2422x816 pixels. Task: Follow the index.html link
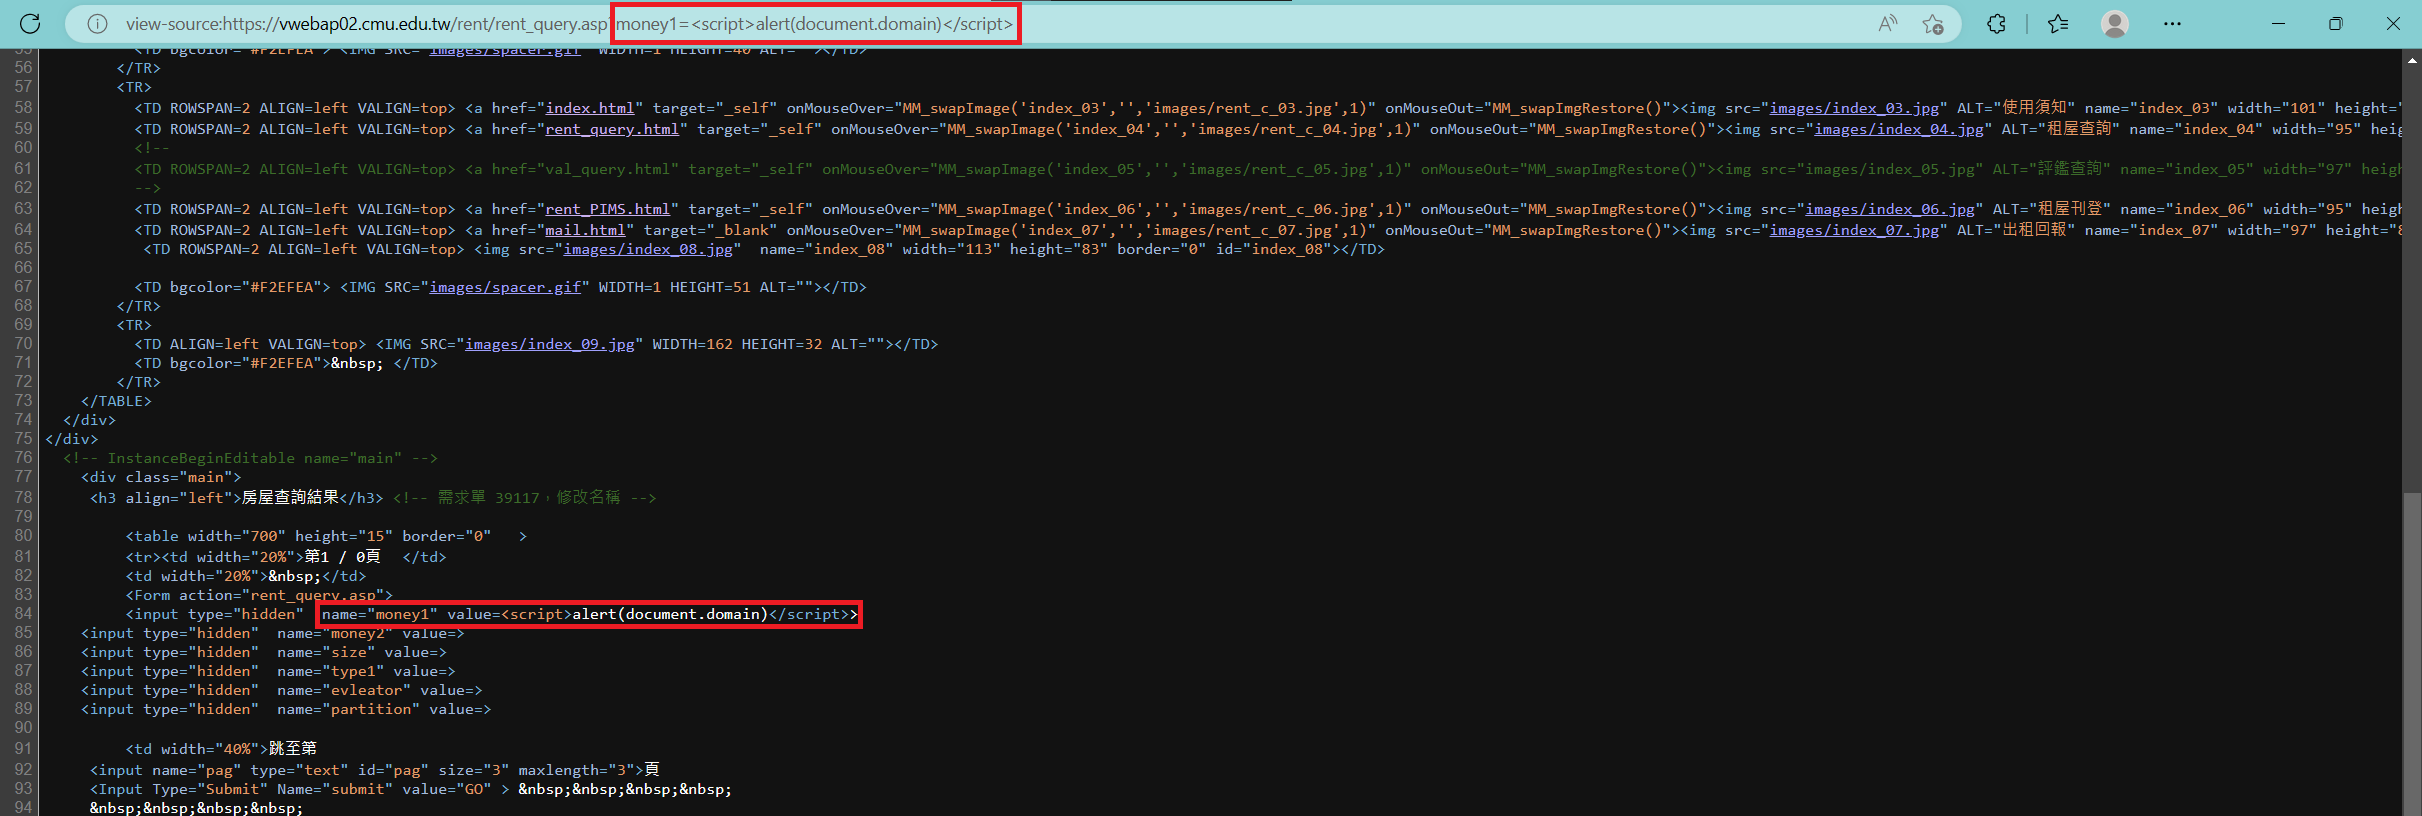pyautogui.click(x=590, y=108)
